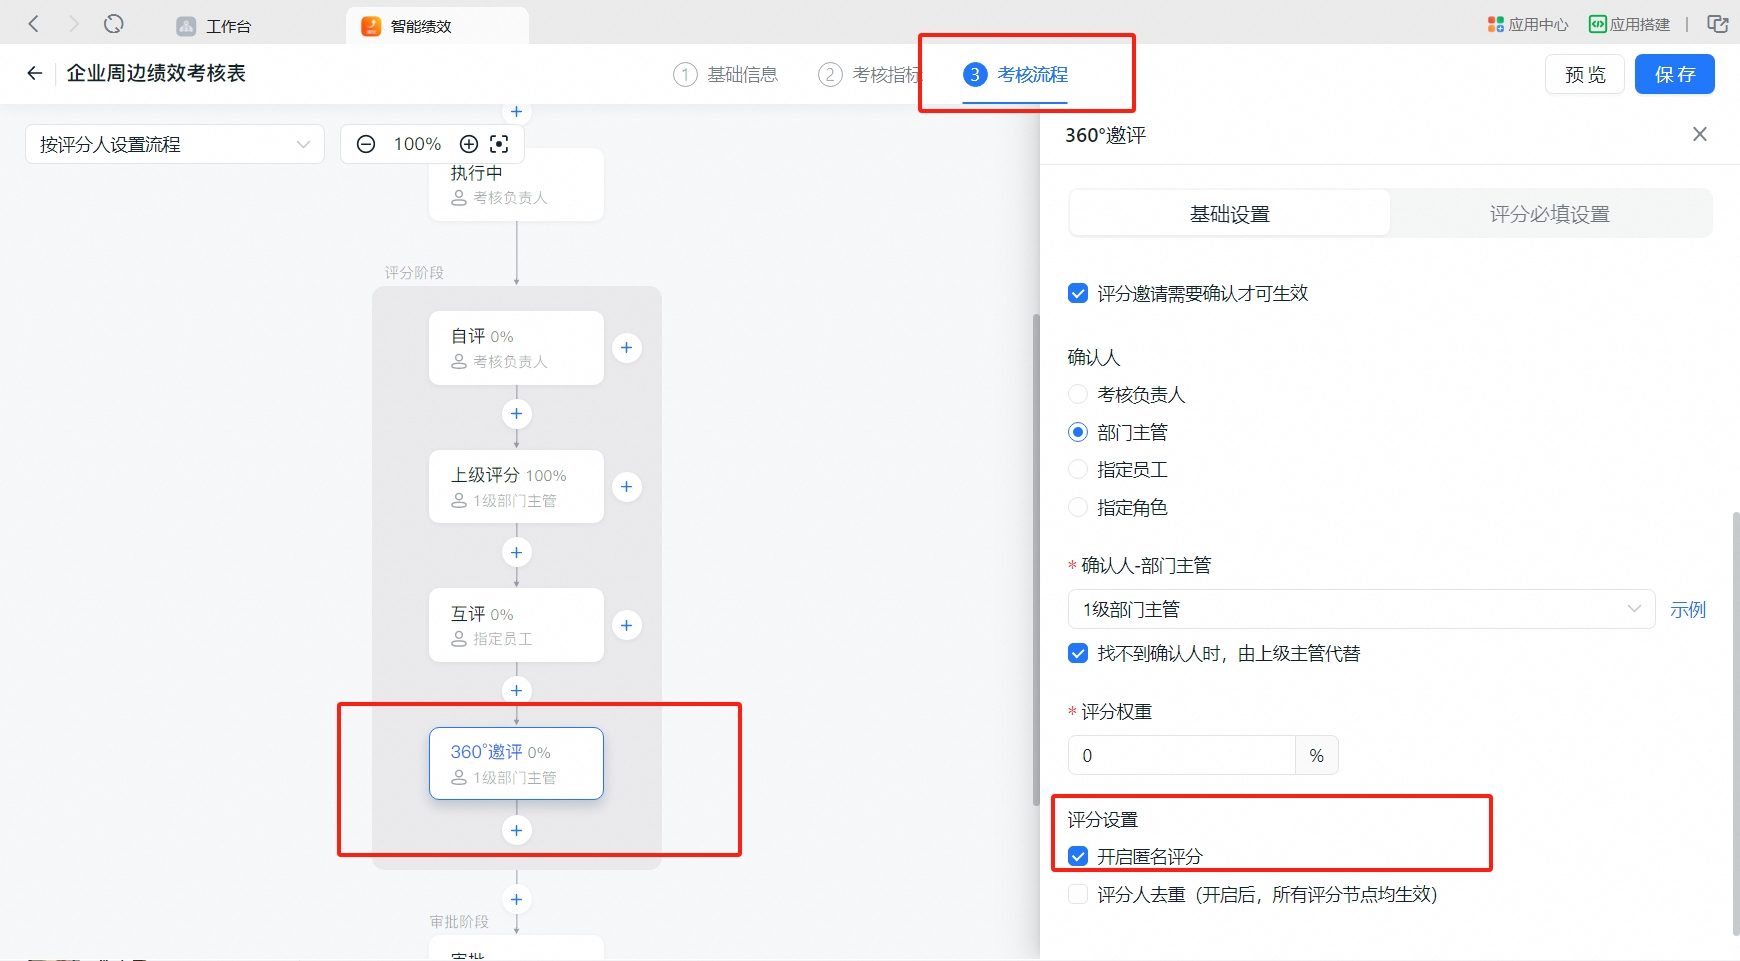Switch to the 智能绩效 tab
The width and height of the screenshot is (1740, 961).
437,26
